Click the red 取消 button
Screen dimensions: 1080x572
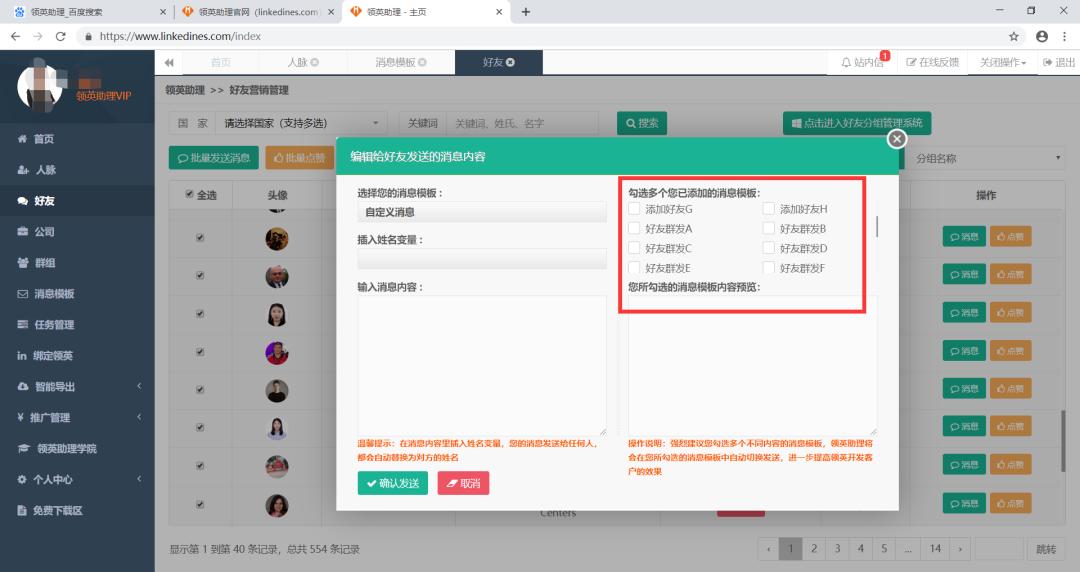(x=464, y=483)
